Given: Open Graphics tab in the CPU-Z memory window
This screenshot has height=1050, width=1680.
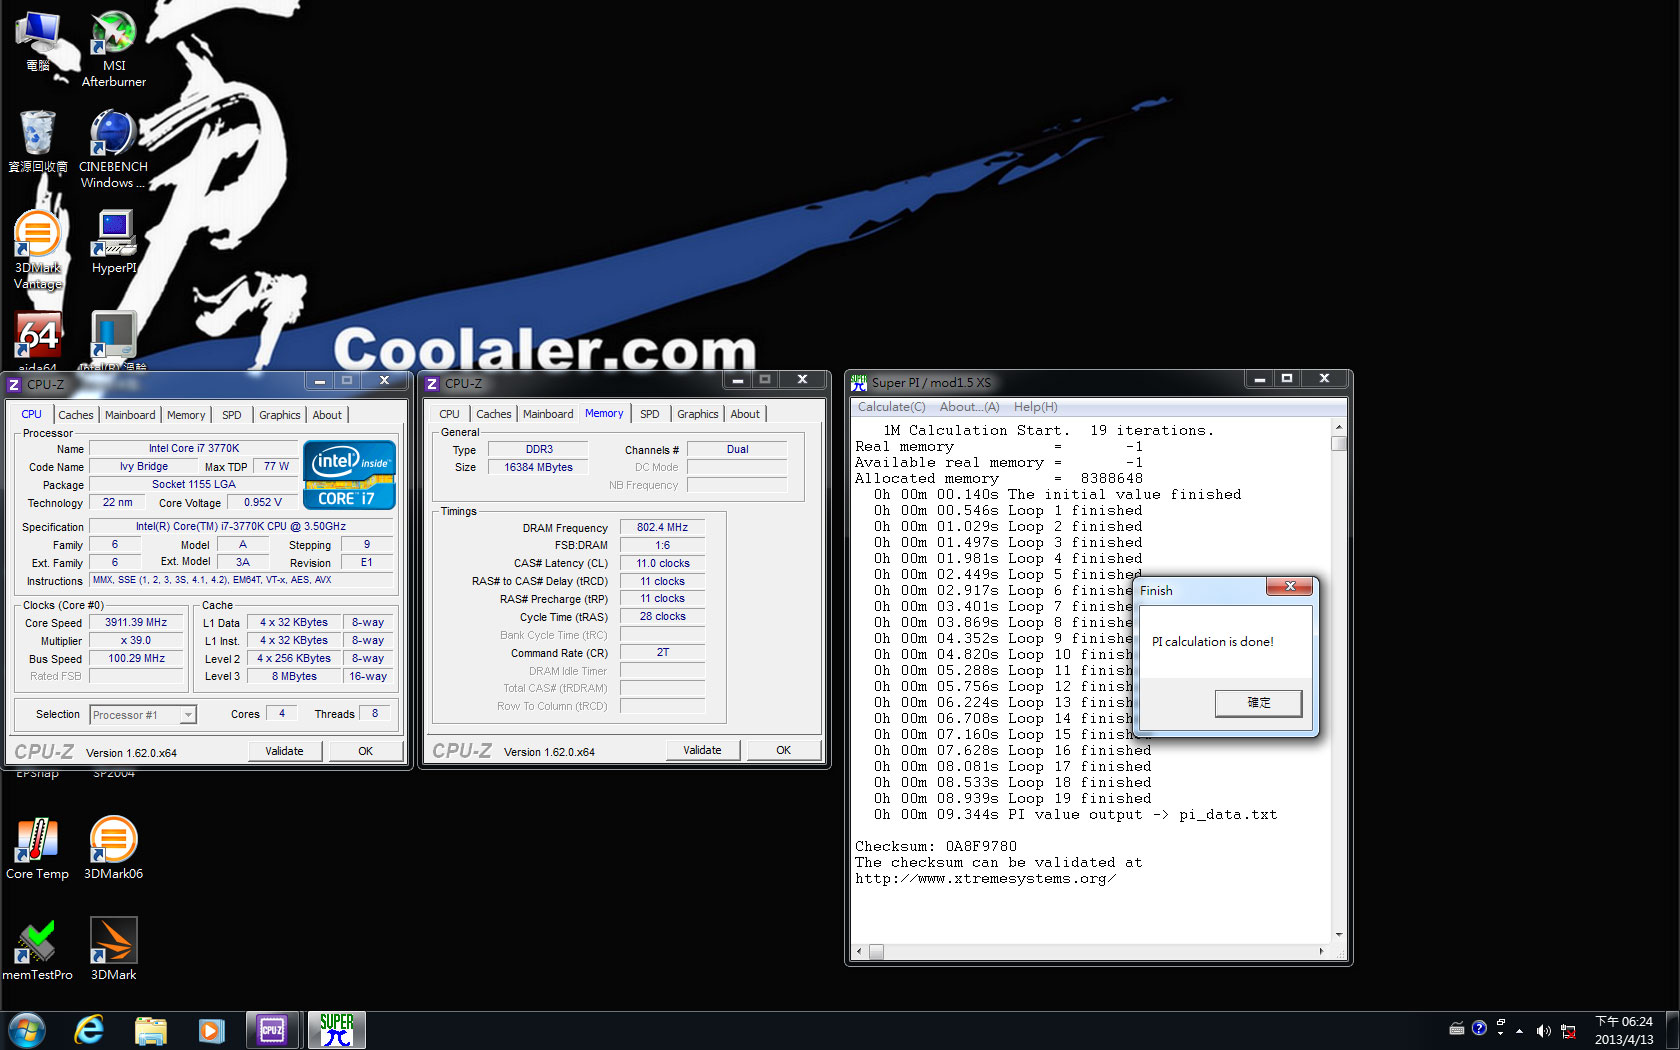Looking at the screenshot, I should click(x=698, y=414).
